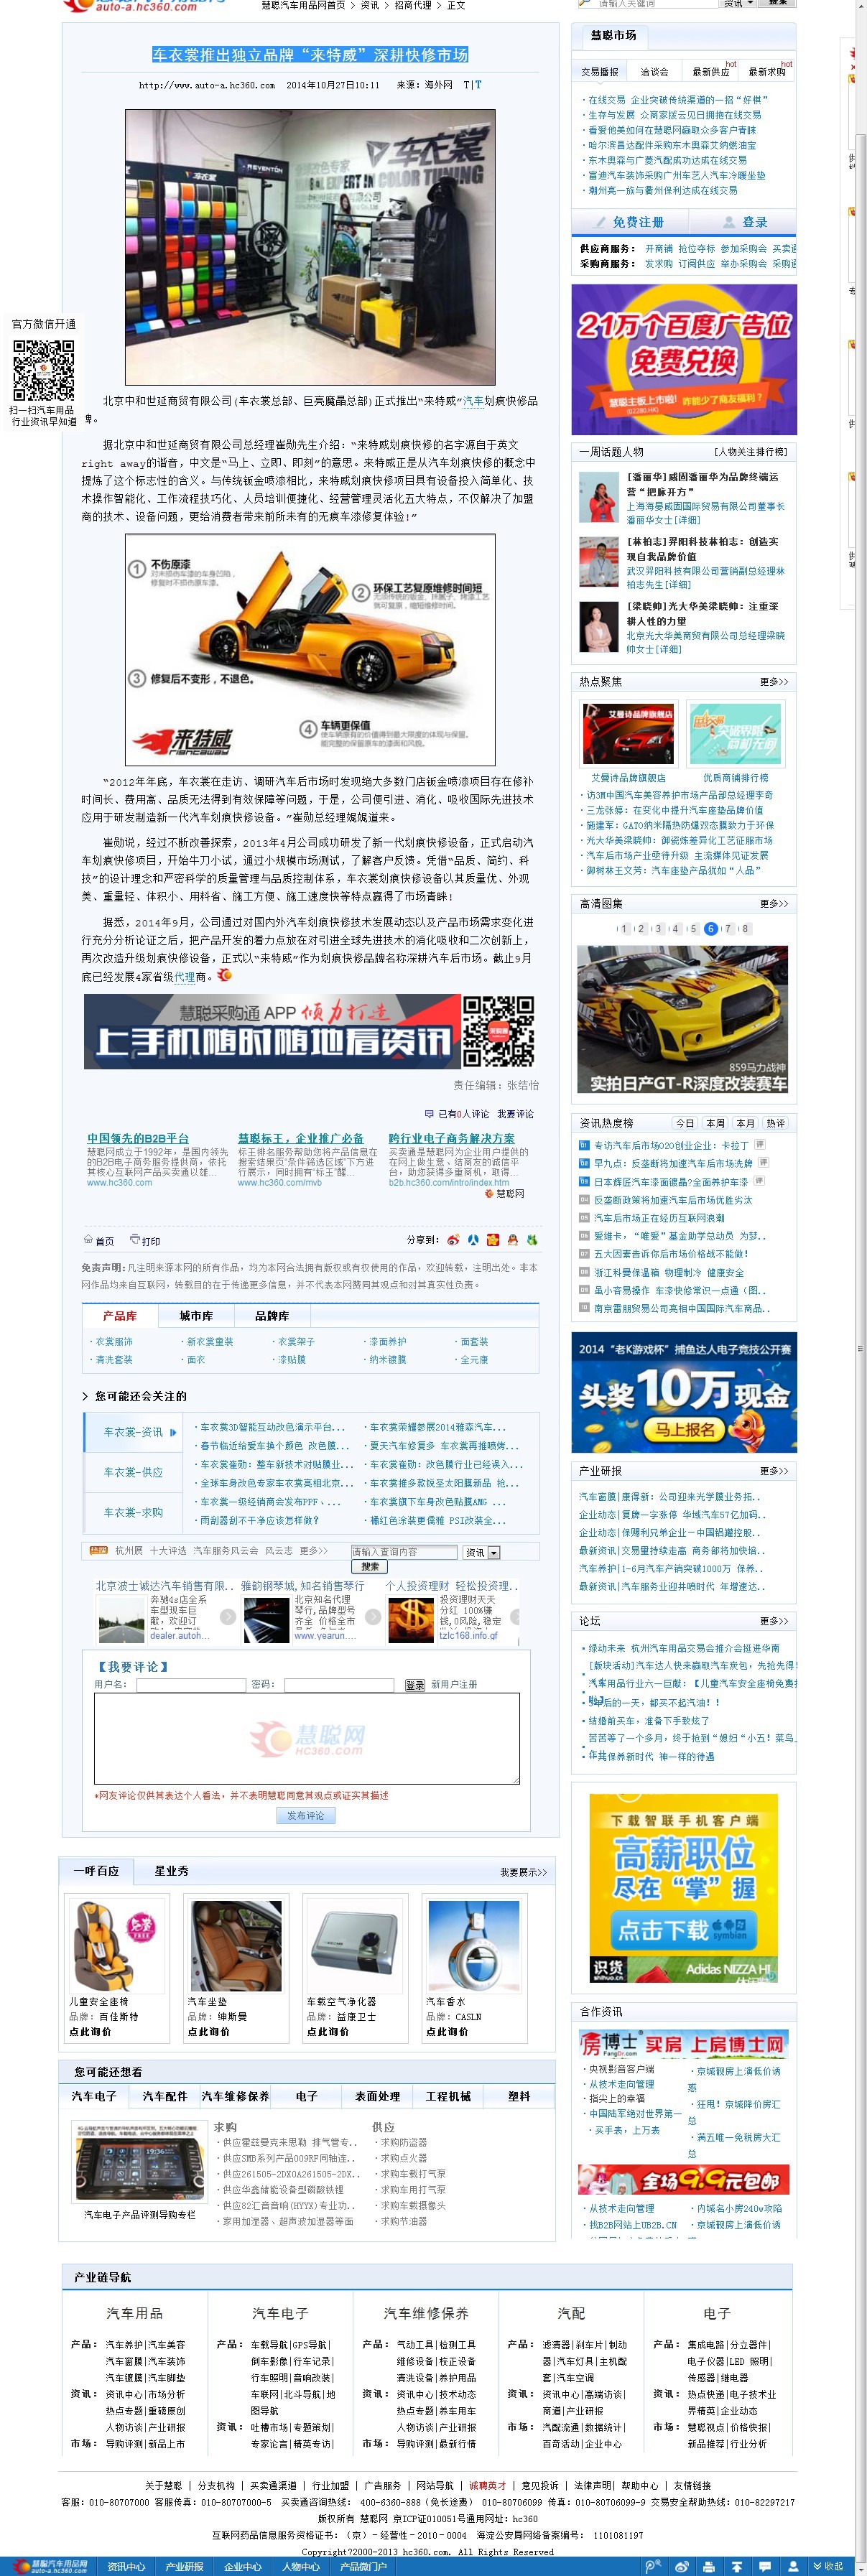
Task: Share via QQ penguin icon
Action: [x=512, y=1239]
